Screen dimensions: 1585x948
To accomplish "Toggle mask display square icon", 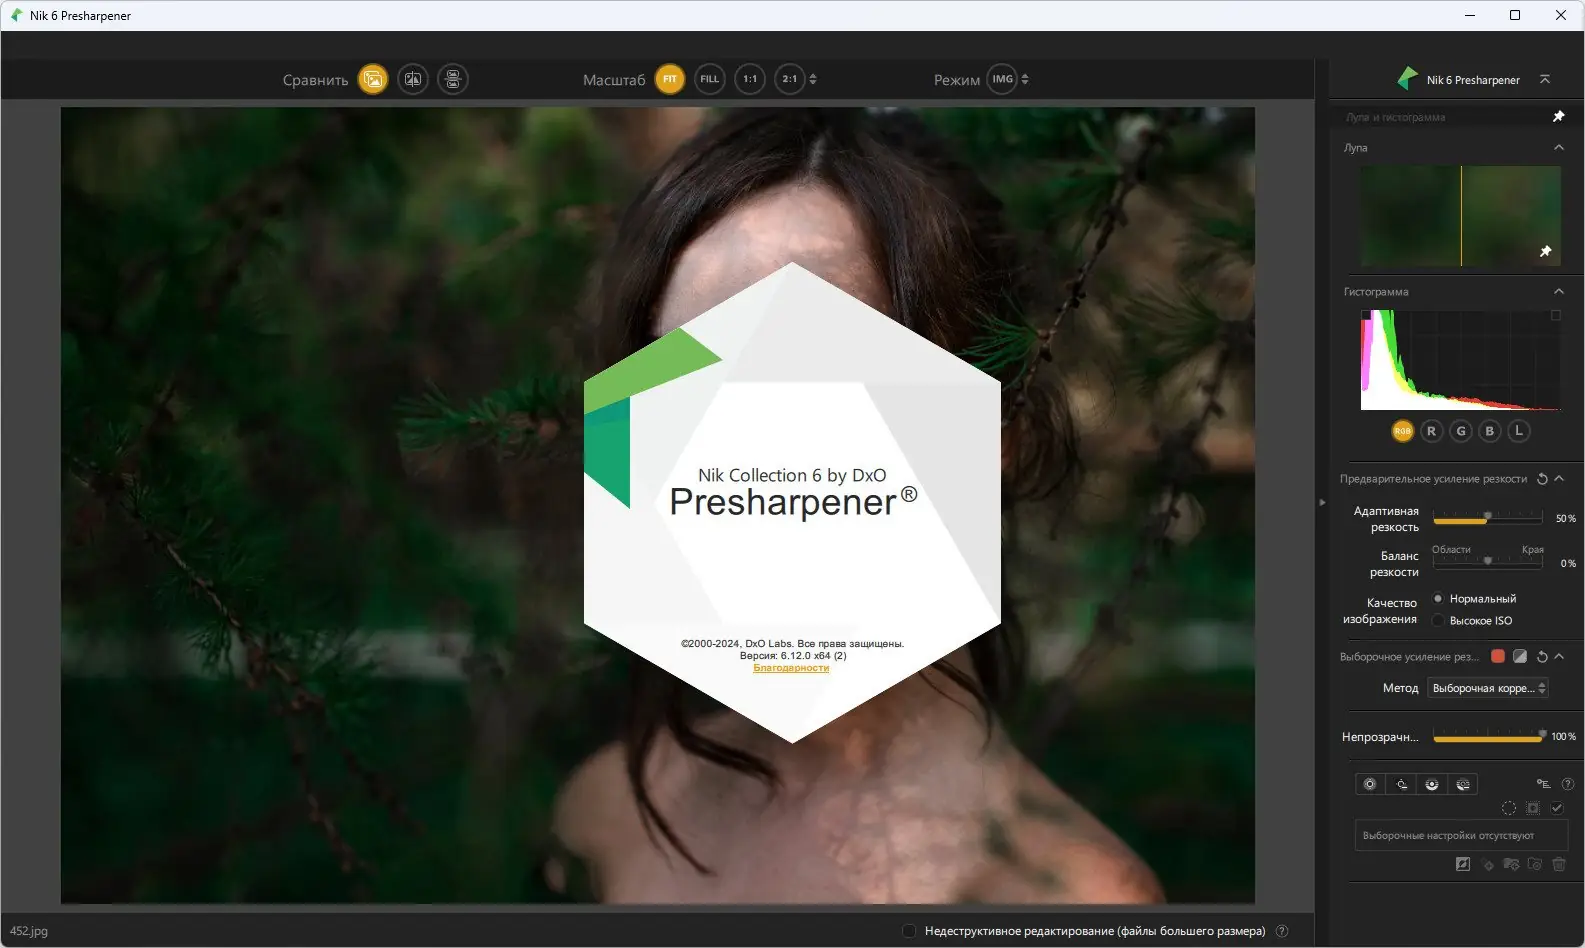I will [x=1533, y=808].
